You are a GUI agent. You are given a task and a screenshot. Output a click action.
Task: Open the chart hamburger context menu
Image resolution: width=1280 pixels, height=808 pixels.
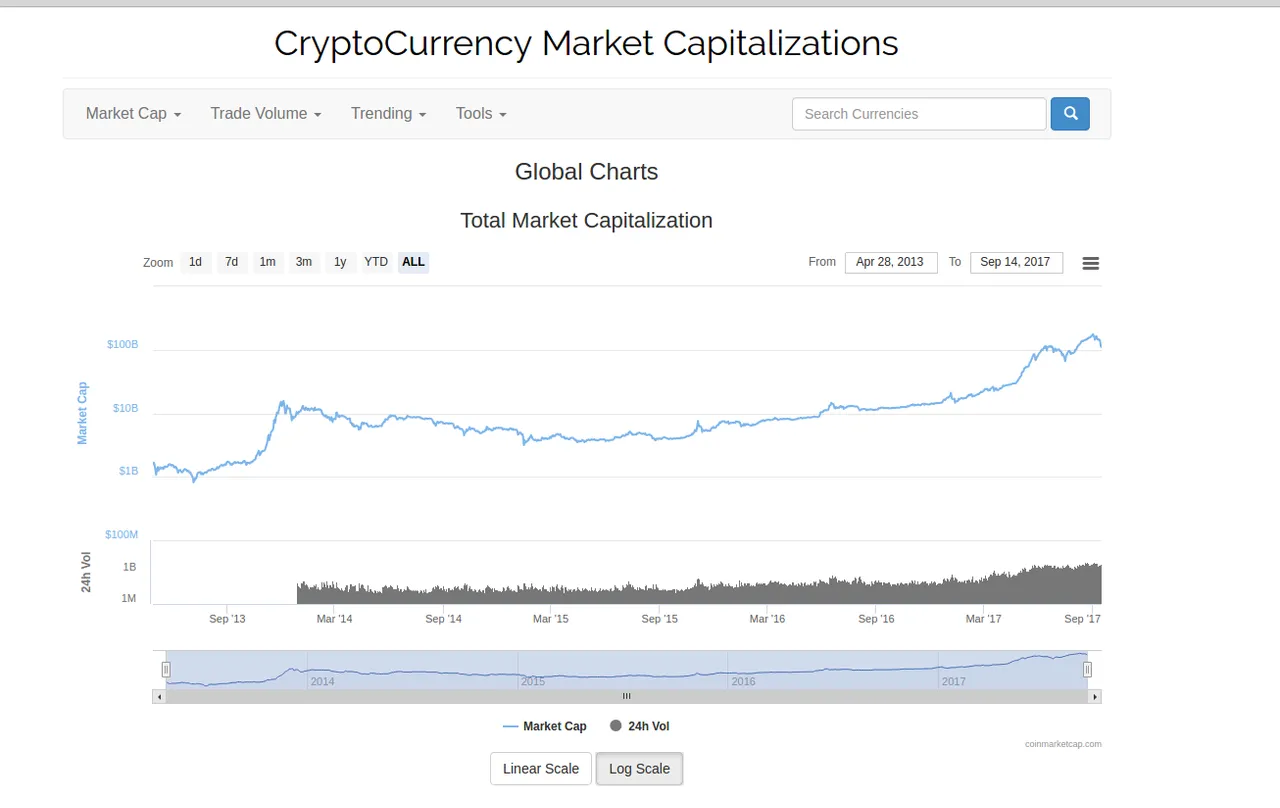1091,263
